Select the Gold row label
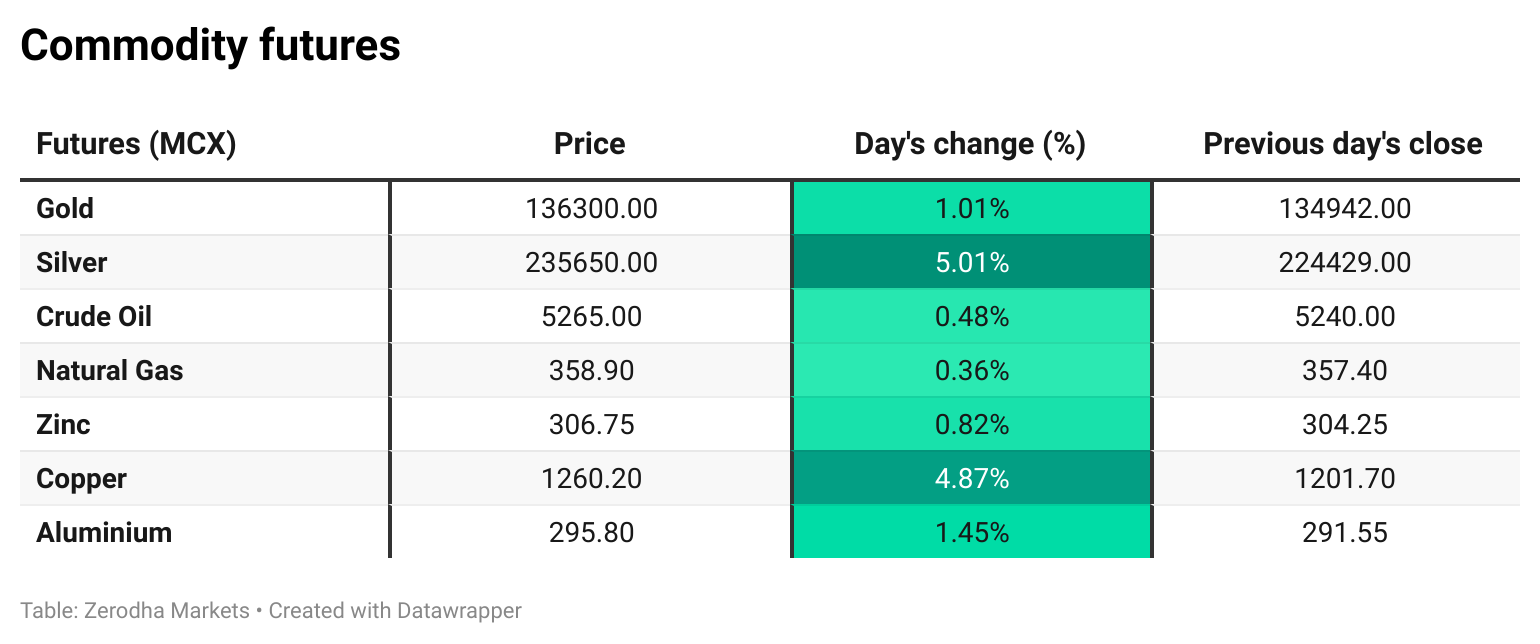 (x=65, y=209)
